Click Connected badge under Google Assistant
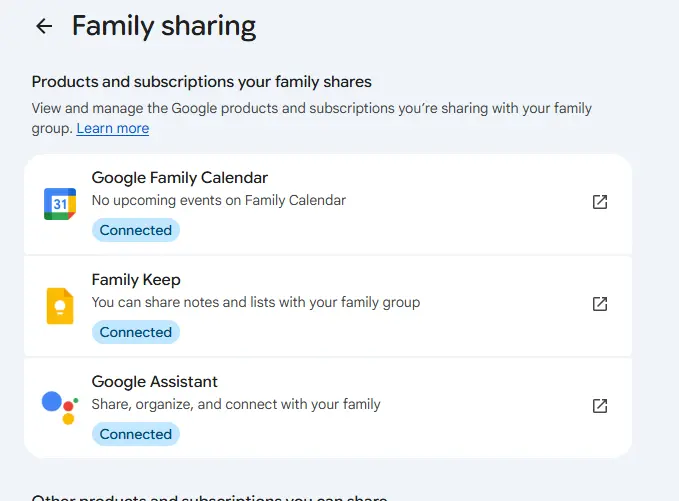Screen dimensions: 679x501 [x=136, y=434]
